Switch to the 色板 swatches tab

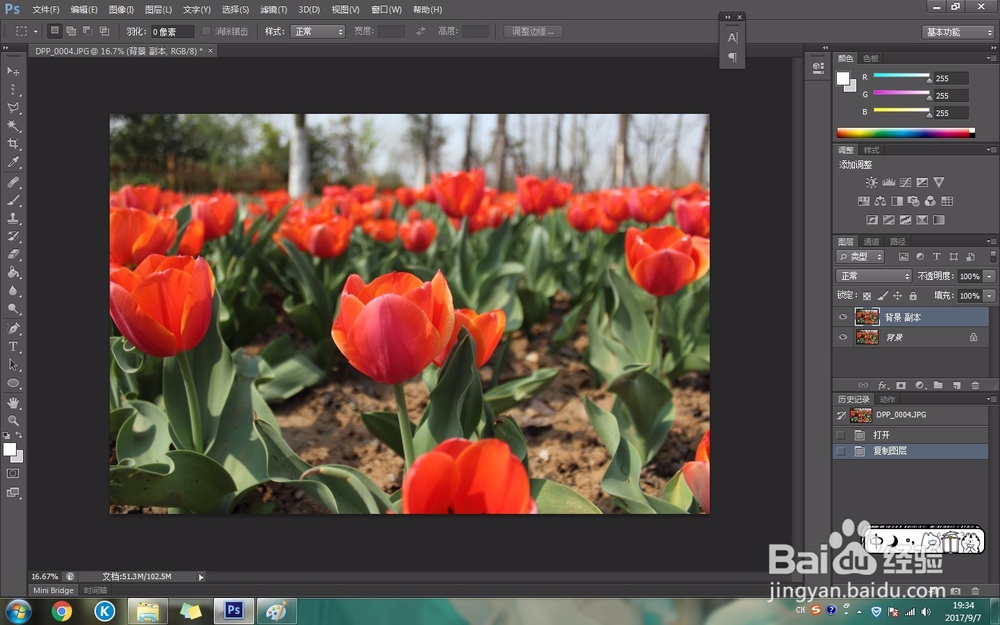pyautogui.click(x=871, y=58)
